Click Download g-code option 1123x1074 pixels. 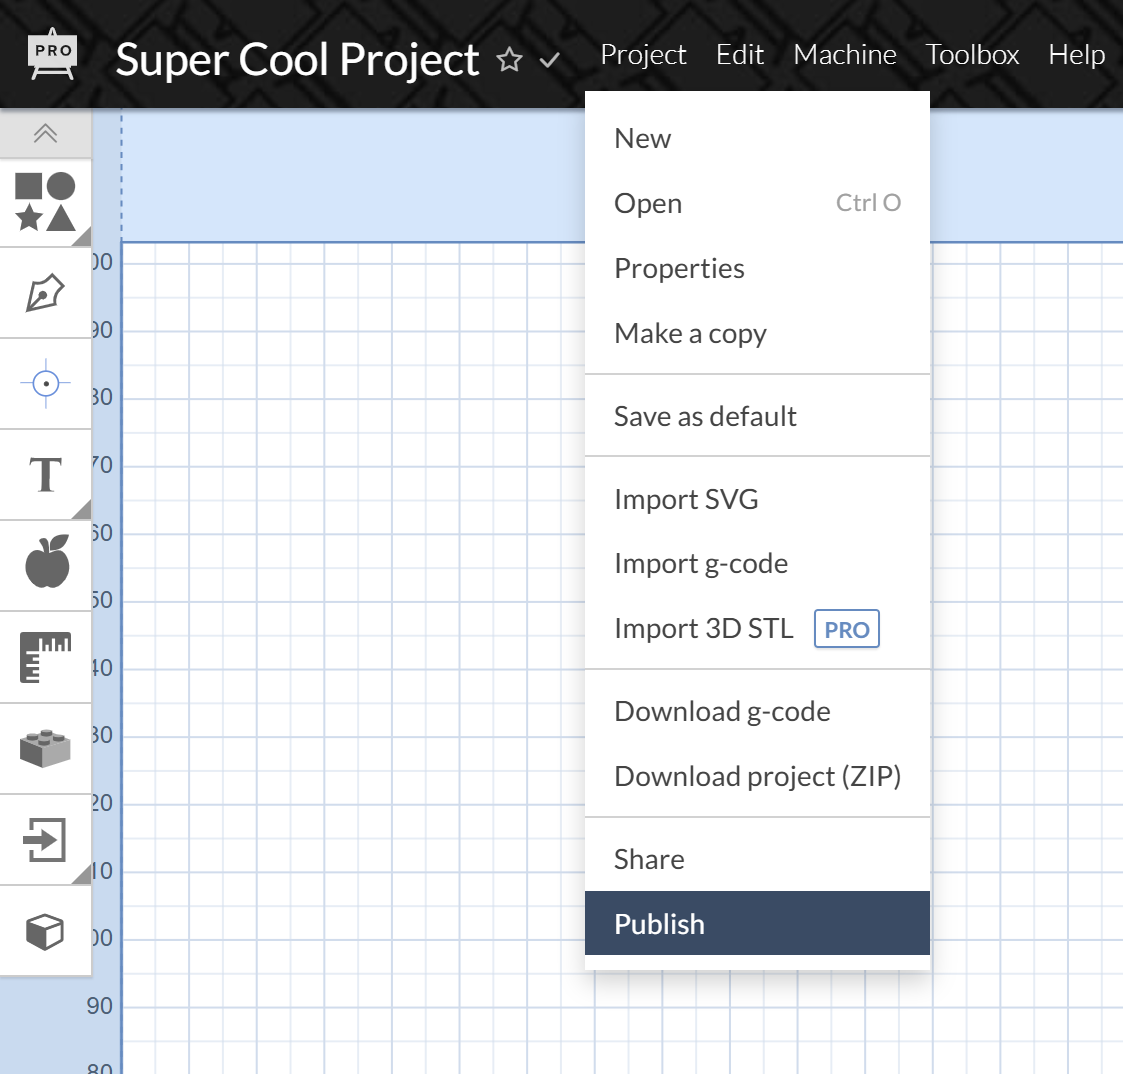pos(722,711)
